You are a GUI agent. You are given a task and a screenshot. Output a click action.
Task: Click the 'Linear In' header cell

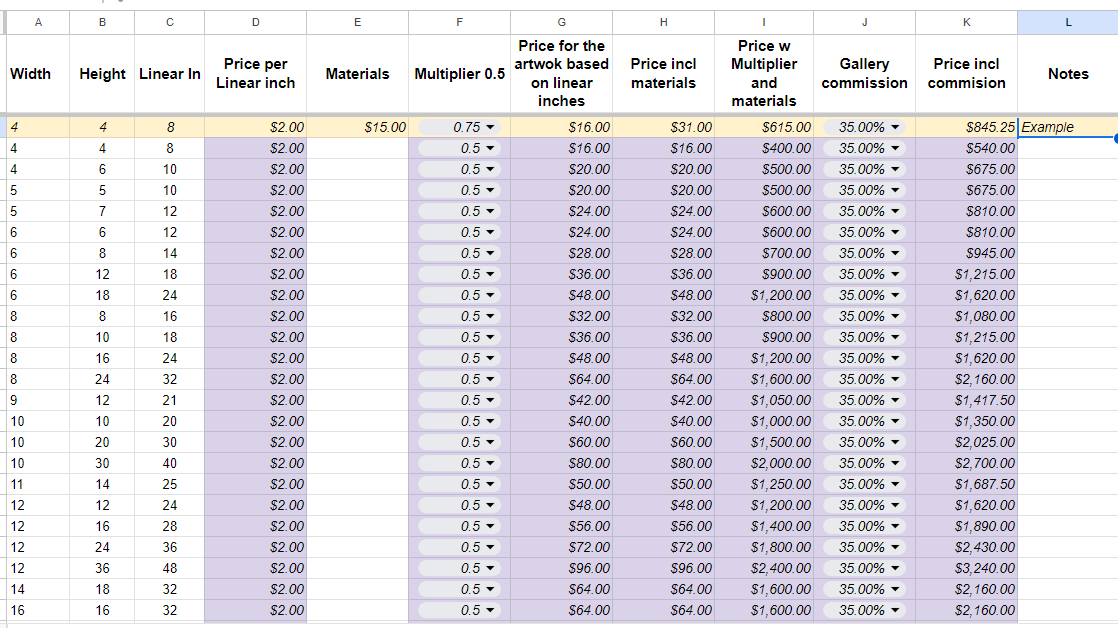tap(170, 73)
